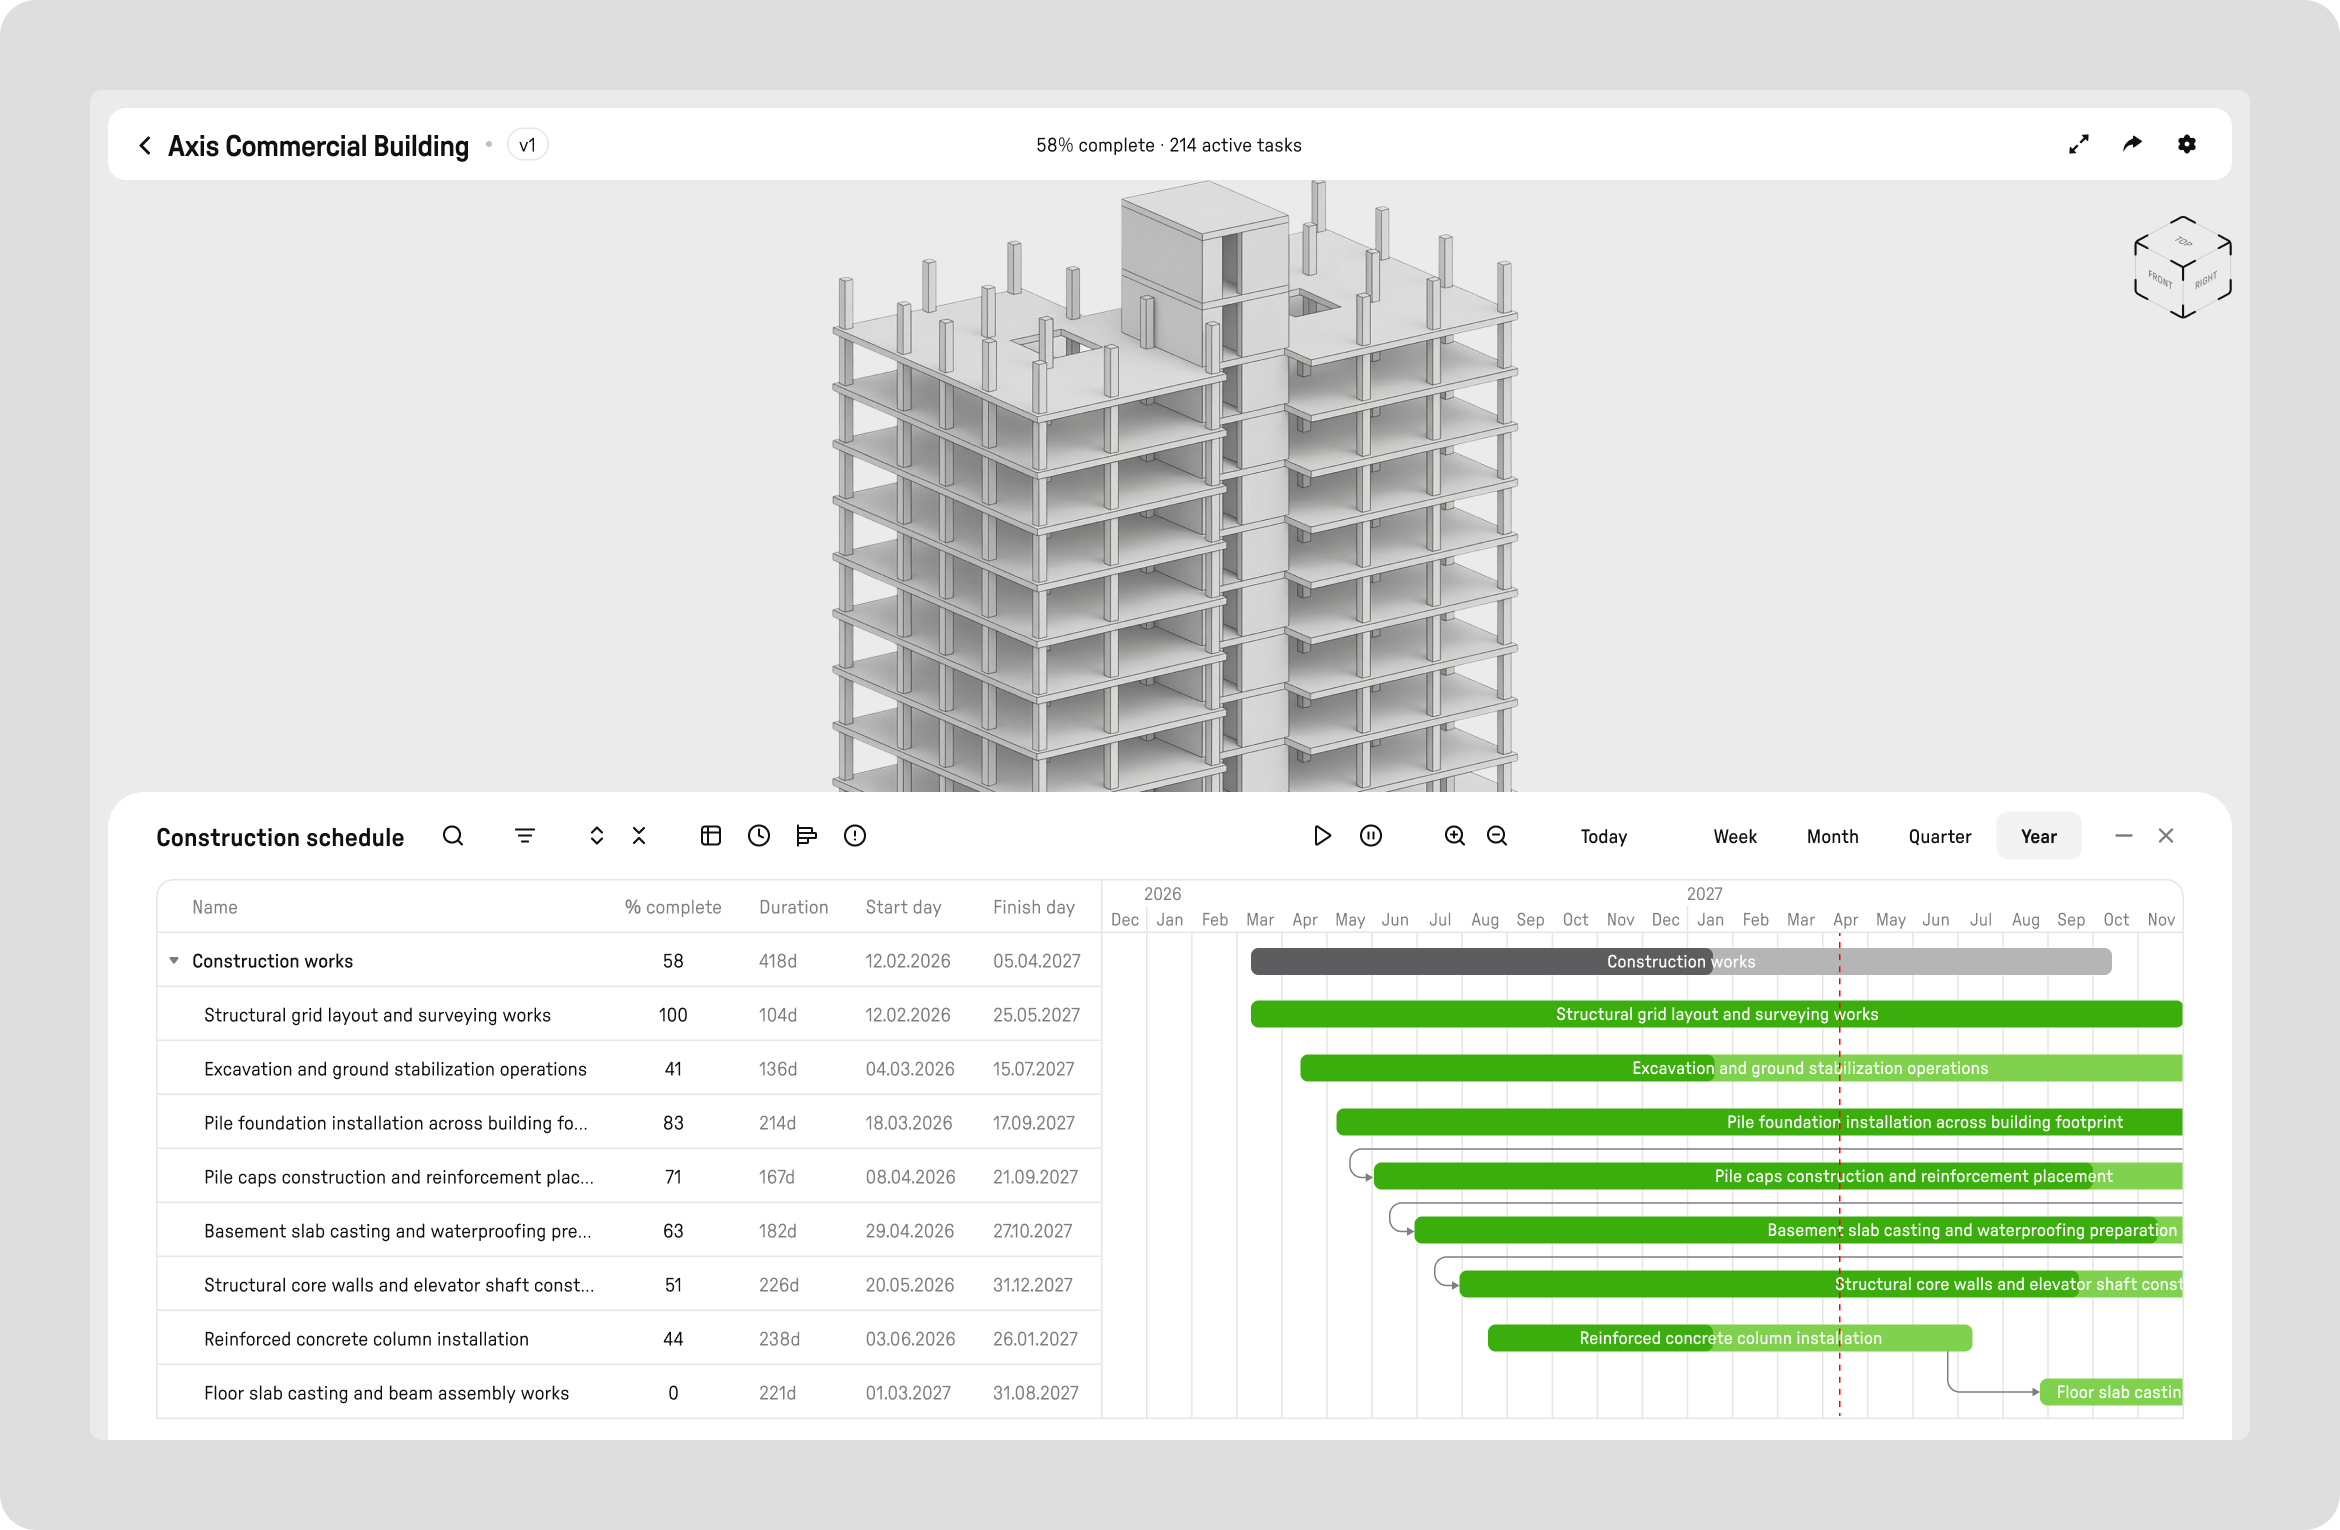Image resolution: width=2340 pixels, height=1530 pixels.
Task: Select Floor slab casting and beam row
Action: (629, 1393)
